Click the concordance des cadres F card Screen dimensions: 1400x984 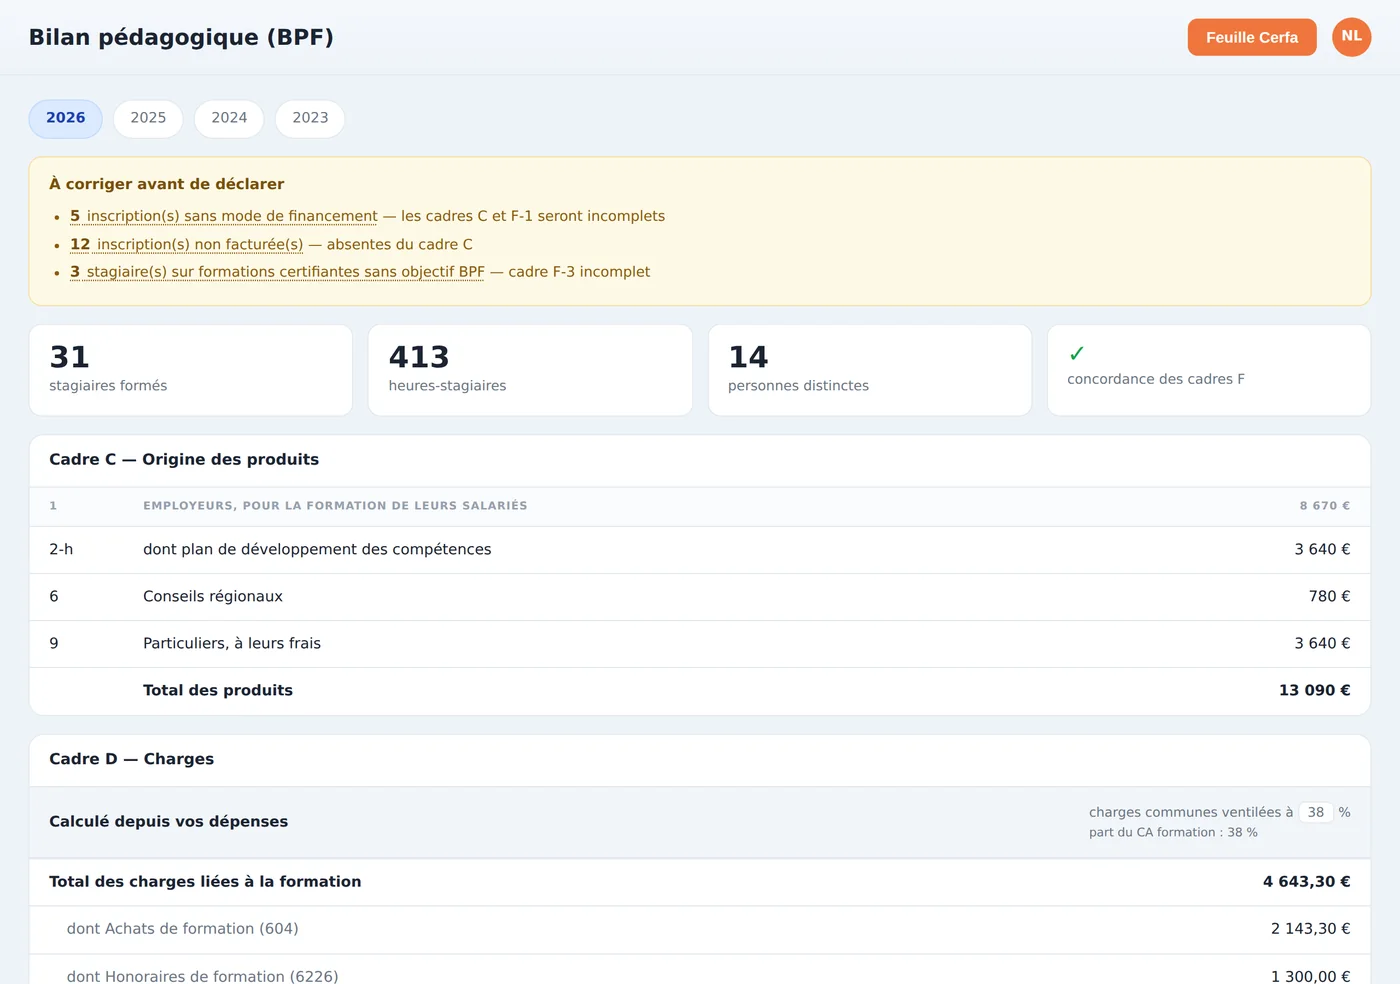tap(1209, 370)
